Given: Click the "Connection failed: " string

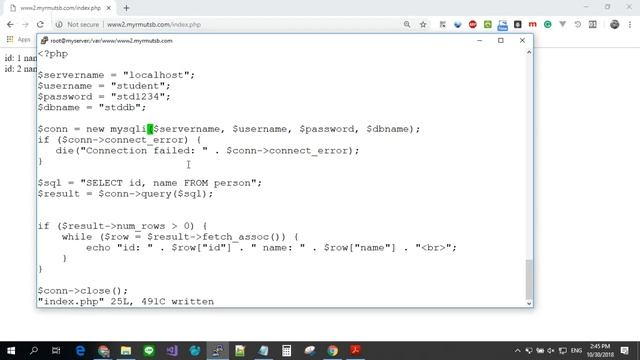Looking at the screenshot, I should (x=144, y=151).
